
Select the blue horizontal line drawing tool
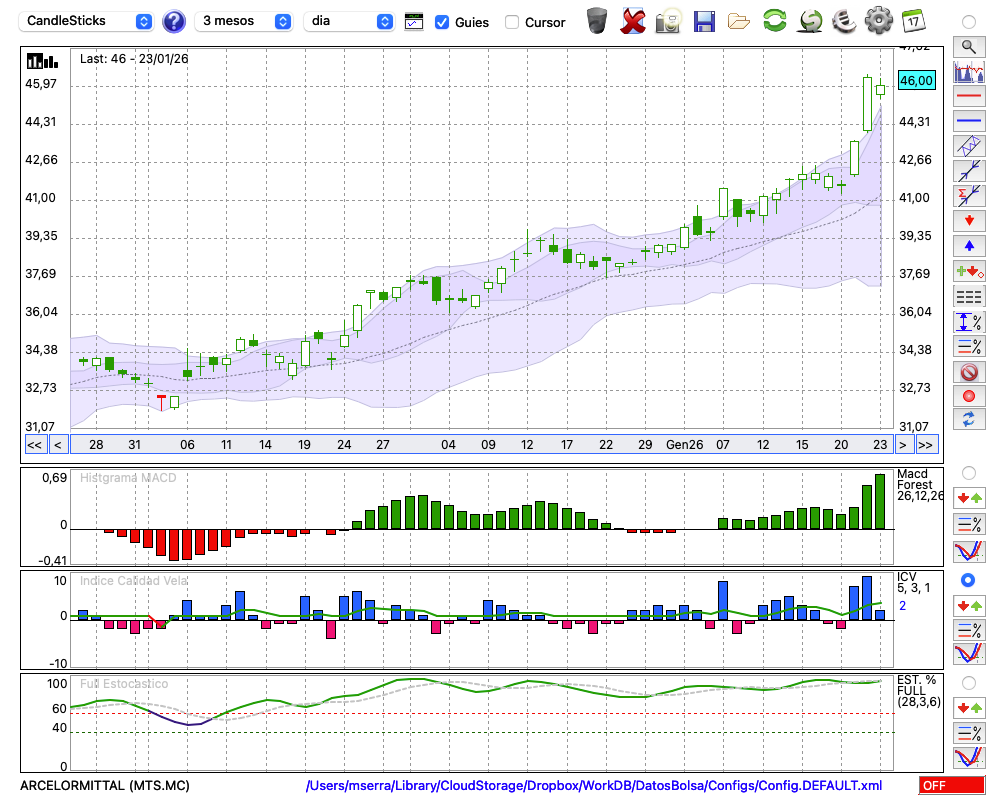(x=968, y=121)
